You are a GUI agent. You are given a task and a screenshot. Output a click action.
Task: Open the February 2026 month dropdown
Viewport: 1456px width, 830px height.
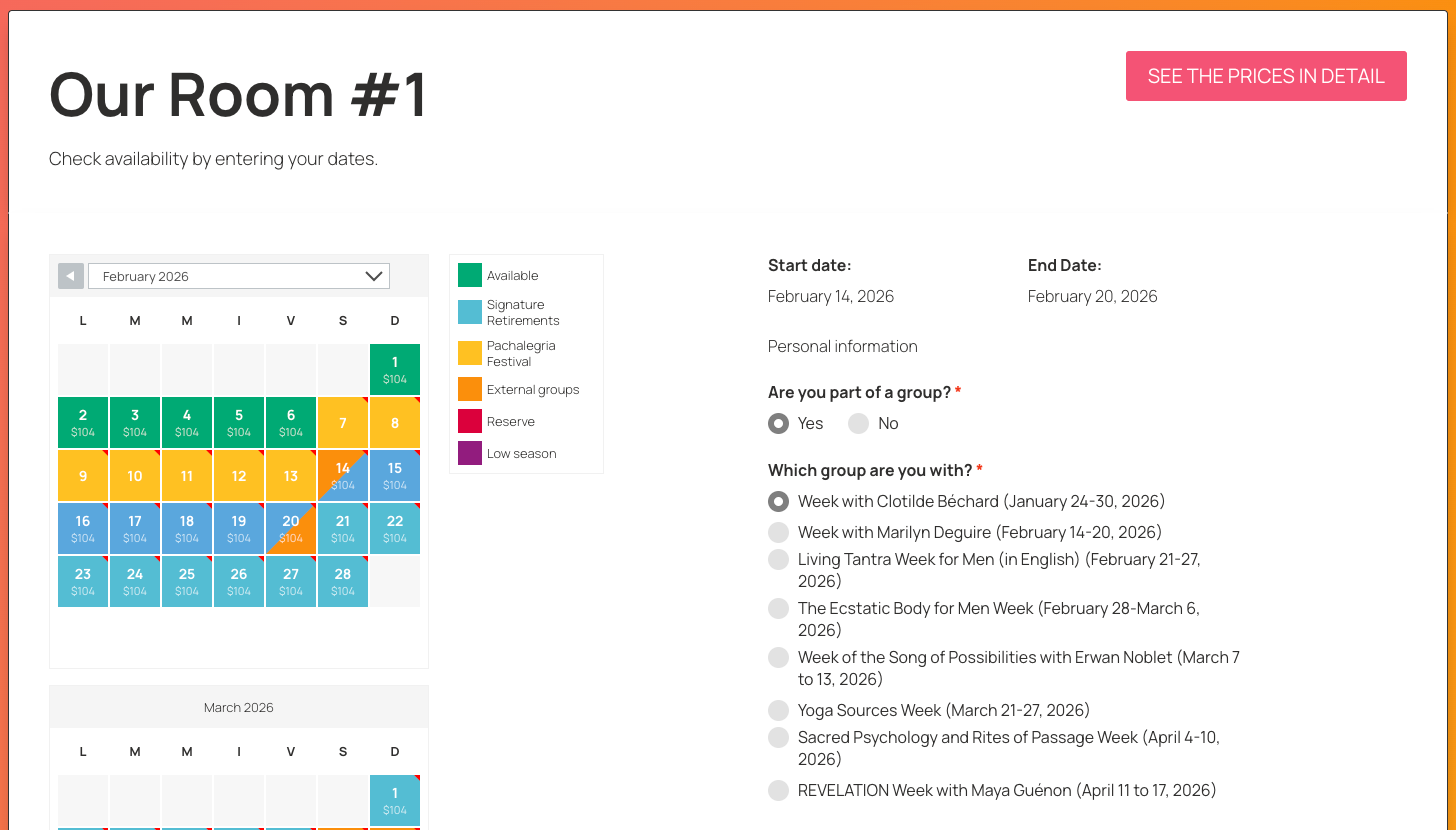point(239,276)
